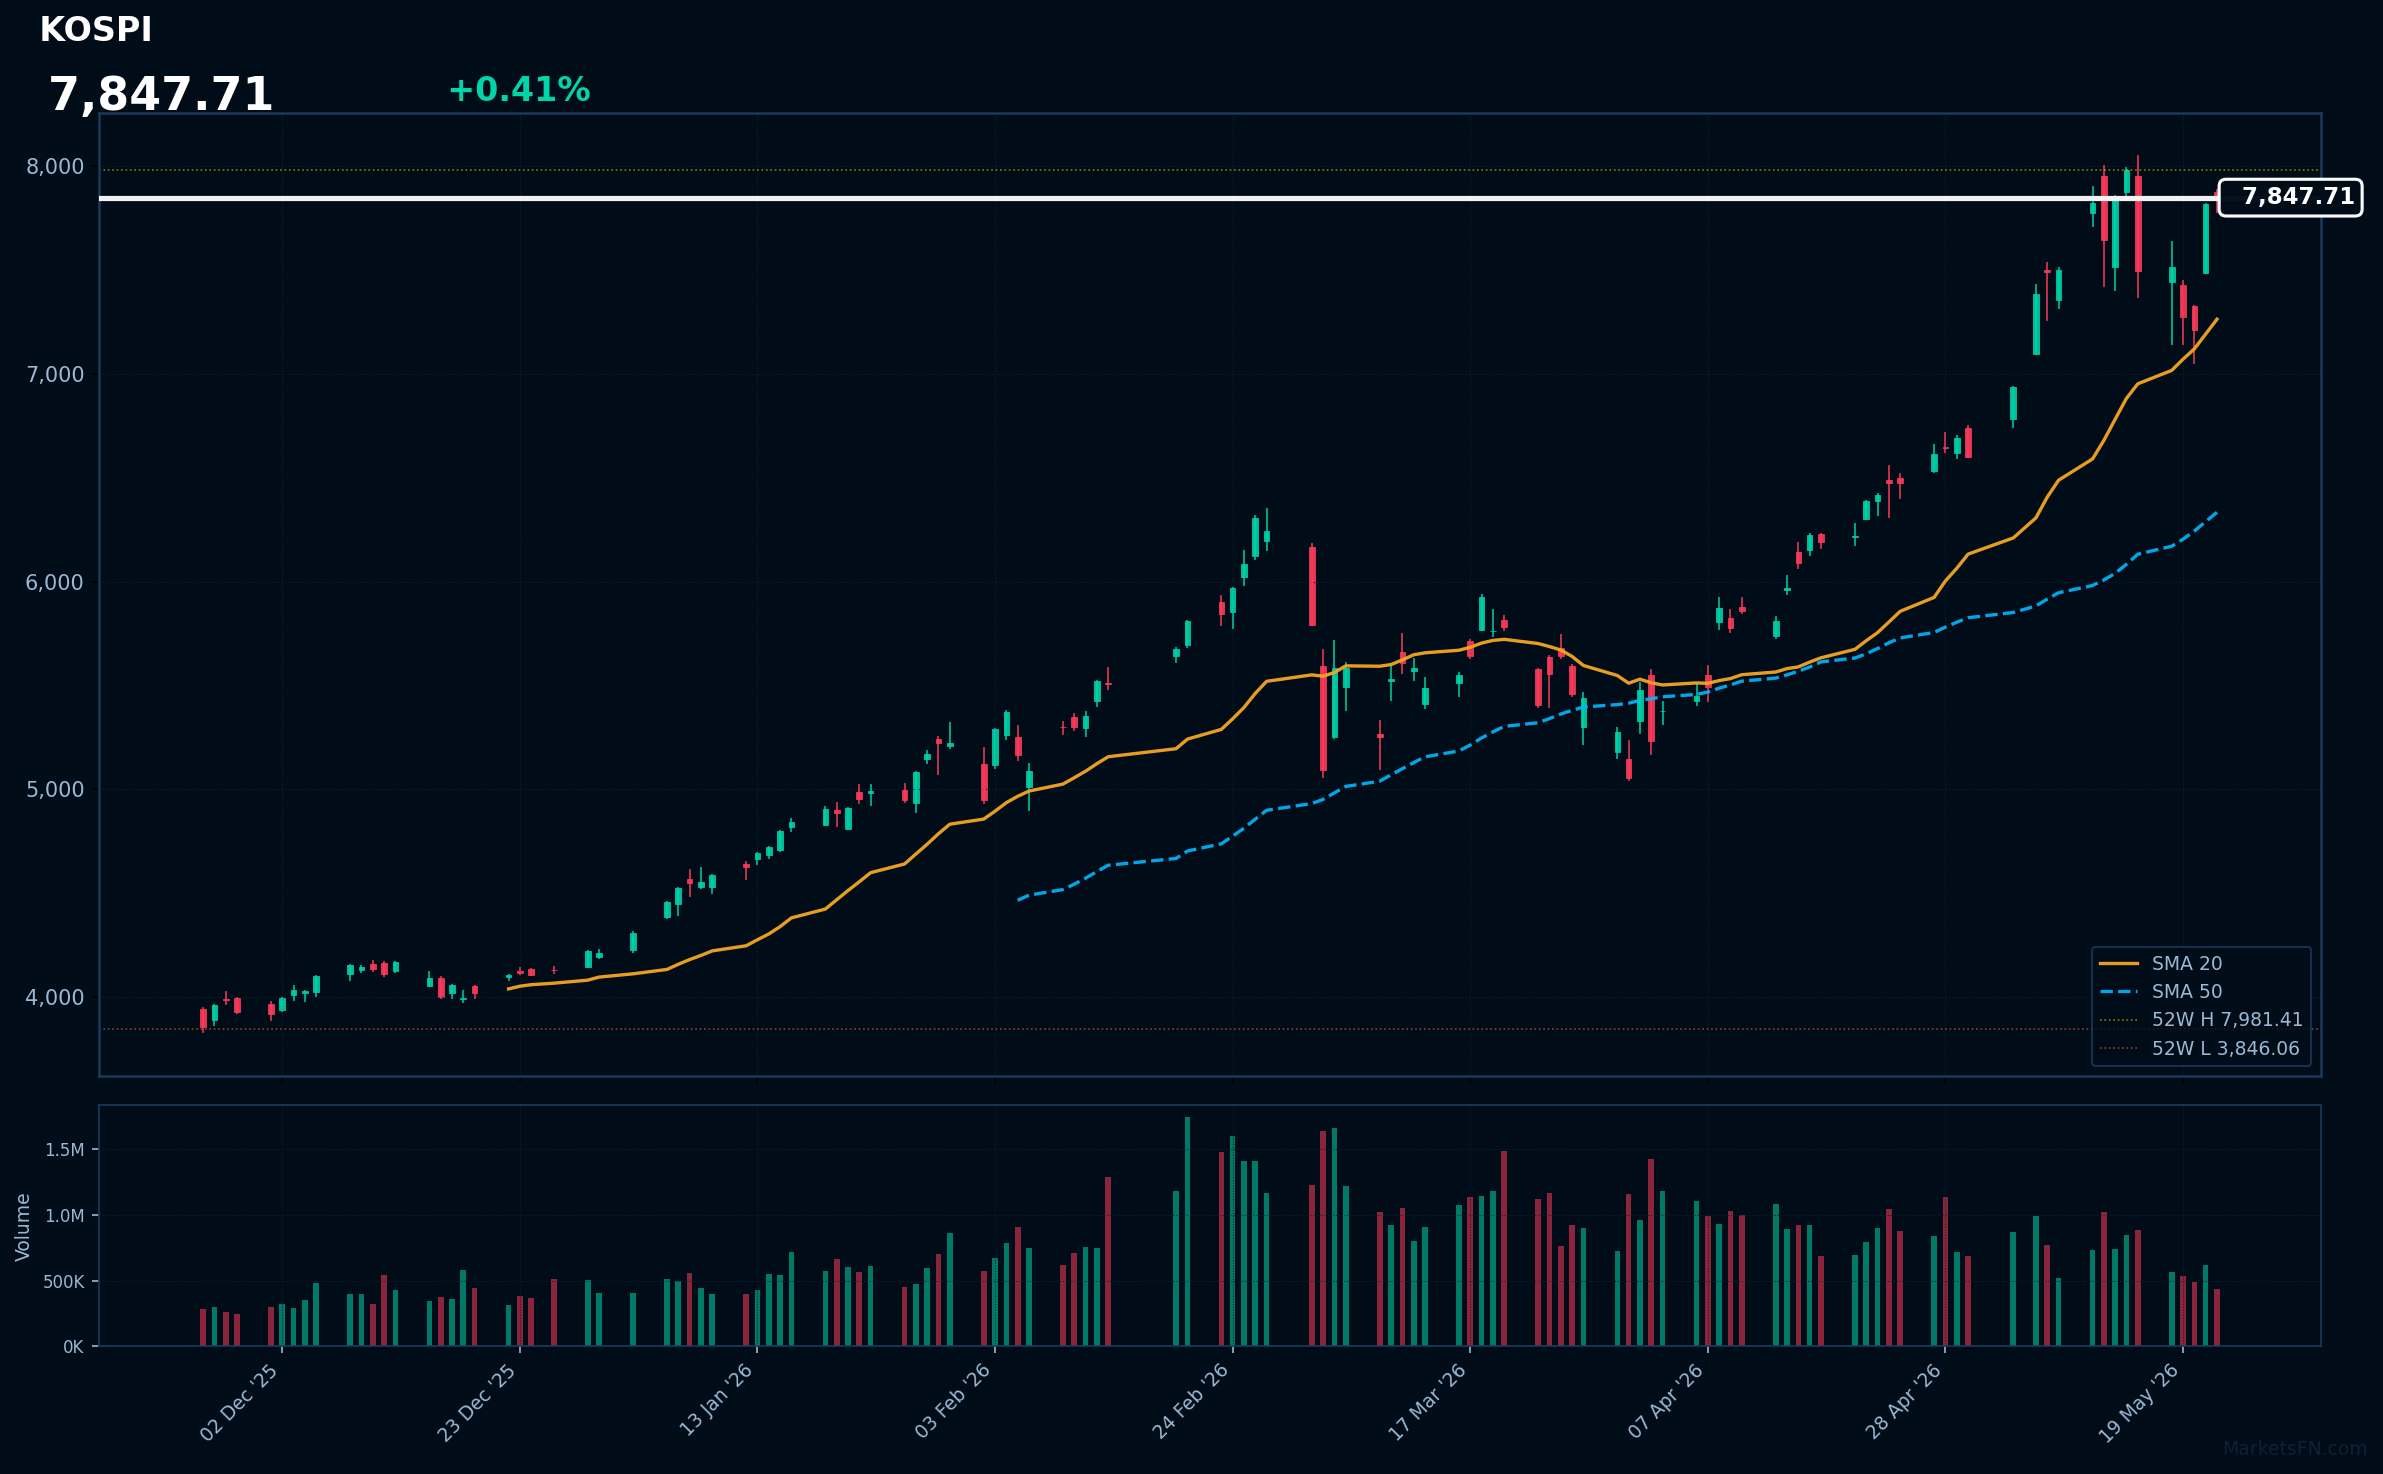
Task: Click the 28 Apr '26 date label
Action: point(1904,1402)
